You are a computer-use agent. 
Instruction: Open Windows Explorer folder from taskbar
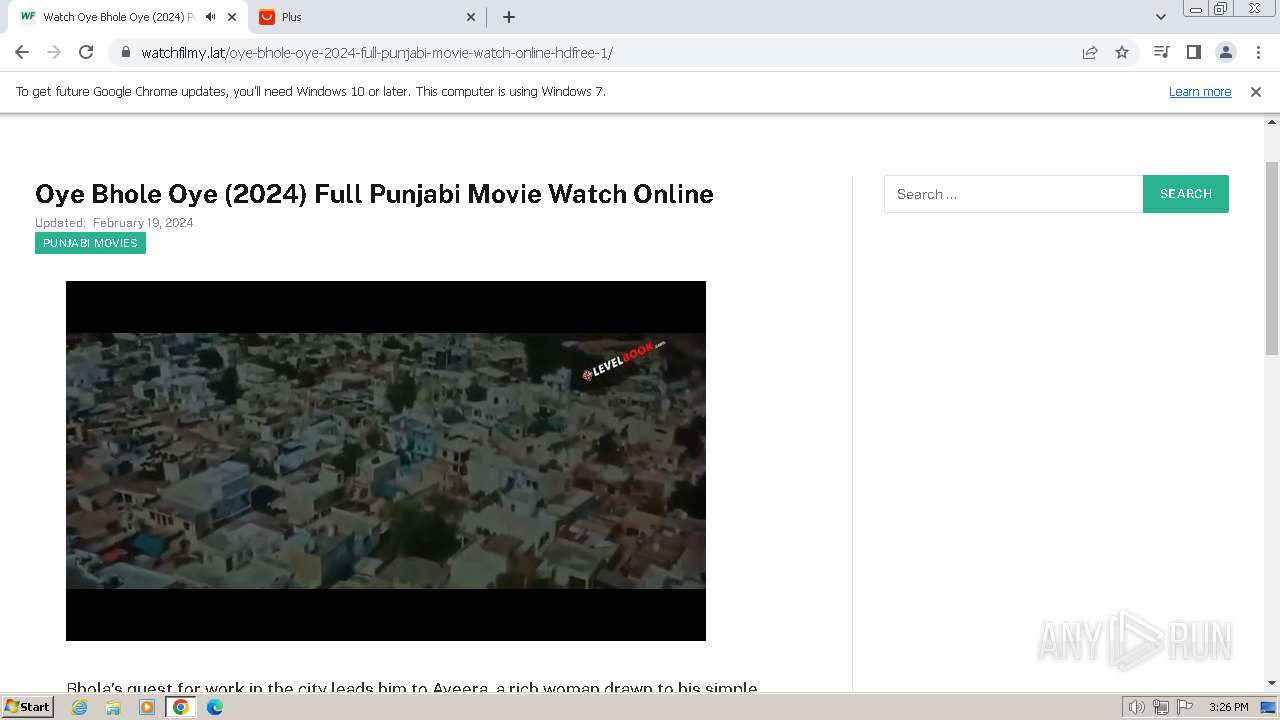pyautogui.click(x=113, y=707)
